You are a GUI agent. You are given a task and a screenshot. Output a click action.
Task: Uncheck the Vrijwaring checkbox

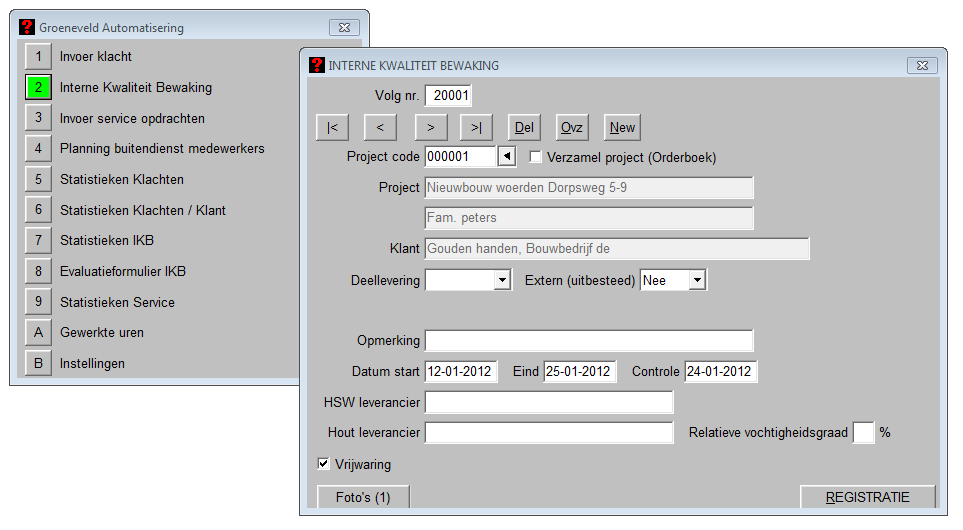pyautogui.click(x=323, y=464)
